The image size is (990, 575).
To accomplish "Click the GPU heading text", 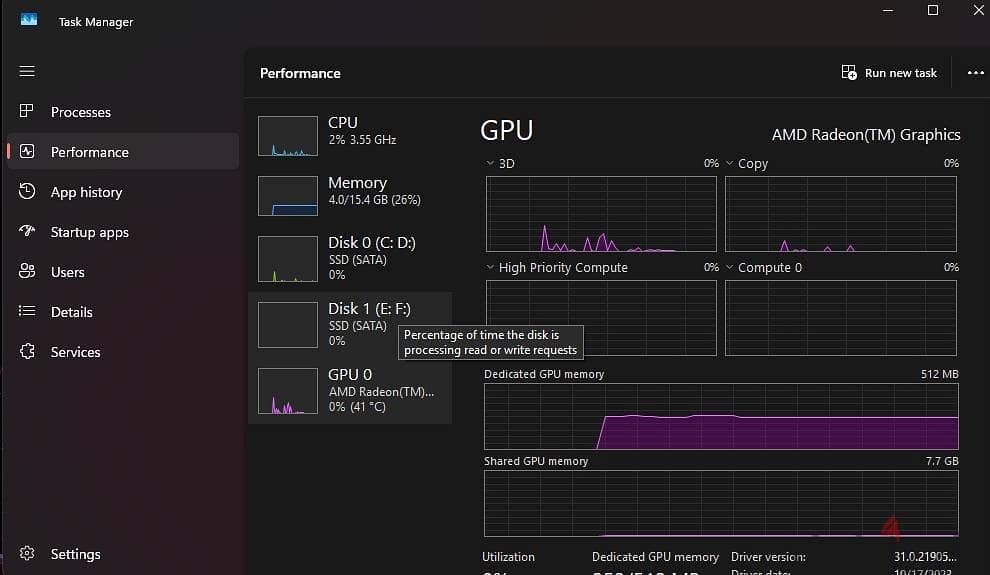I will pos(506,131).
